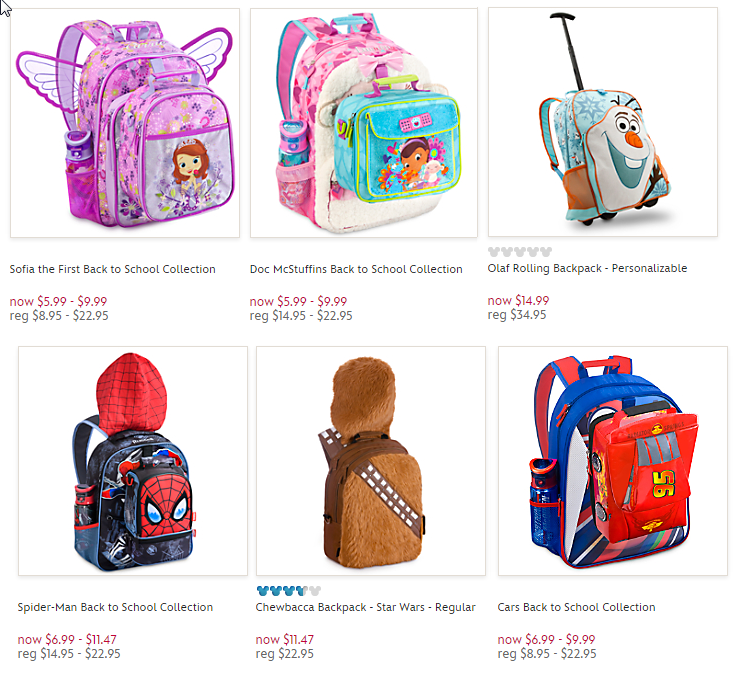Open the Sofia the First backpack image
Image resolution: width=736 pixels, height=675 pixels.
coord(125,123)
